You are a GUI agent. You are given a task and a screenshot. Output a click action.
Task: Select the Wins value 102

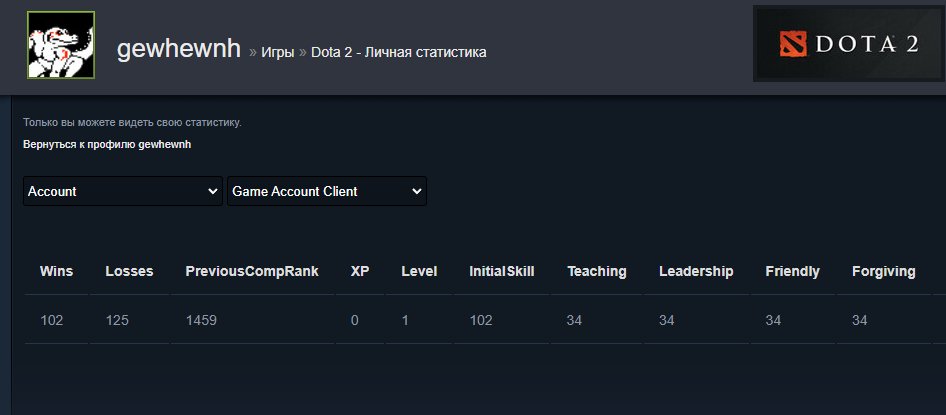[x=52, y=320]
